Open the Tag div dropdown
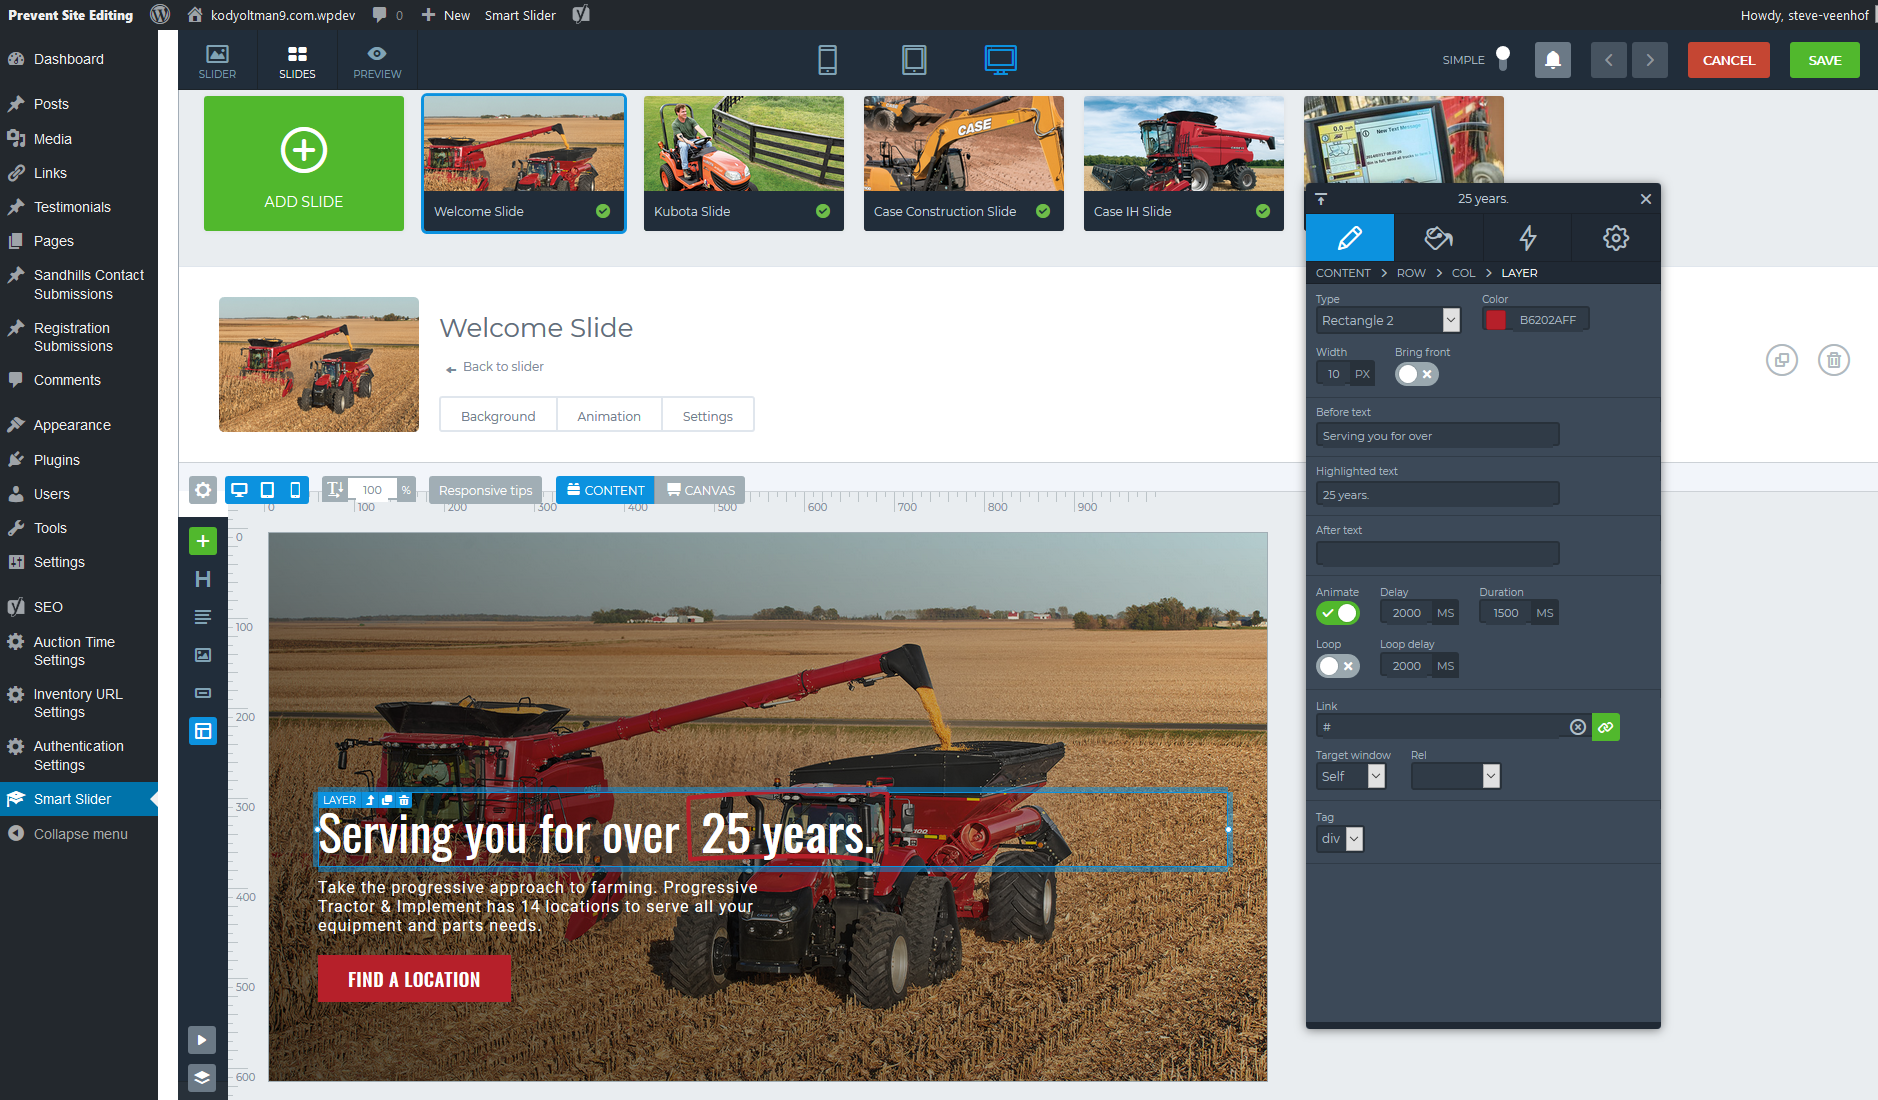Image resolution: width=1878 pixels, height=1100 pixels. [x=1339, y=839]
